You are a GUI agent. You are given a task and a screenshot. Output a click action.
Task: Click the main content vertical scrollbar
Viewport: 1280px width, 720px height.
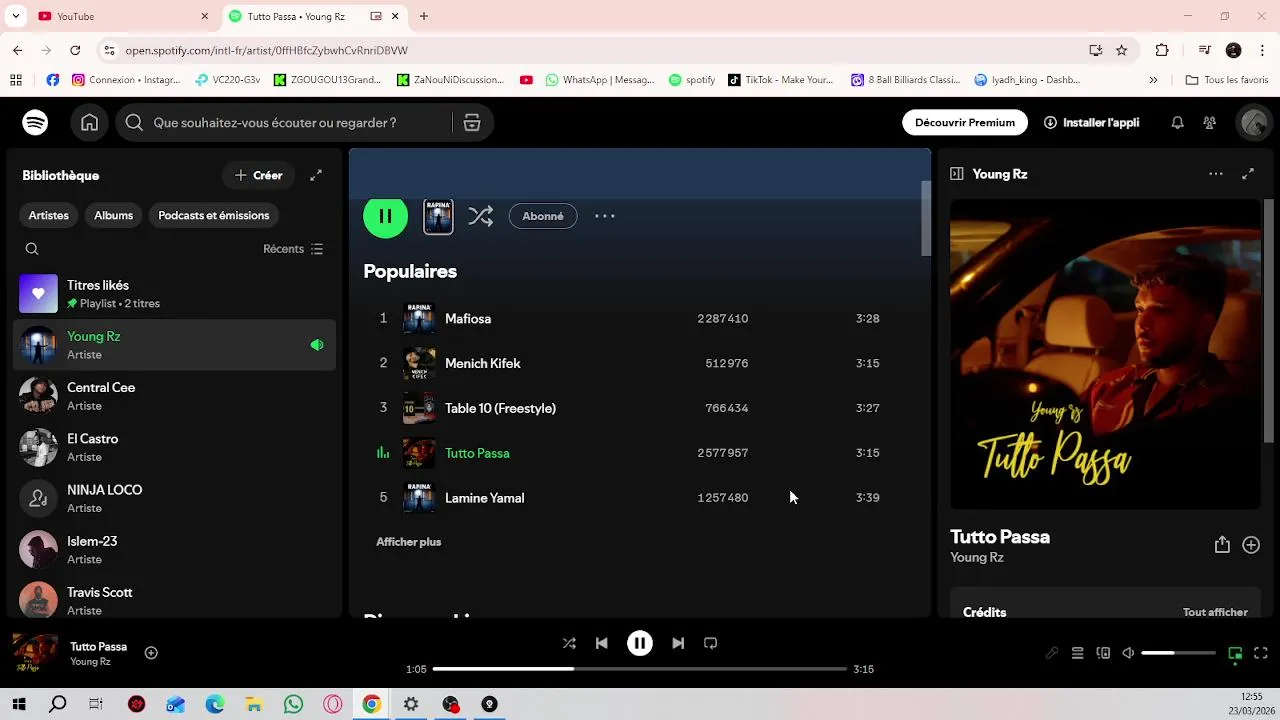[926, 219]
